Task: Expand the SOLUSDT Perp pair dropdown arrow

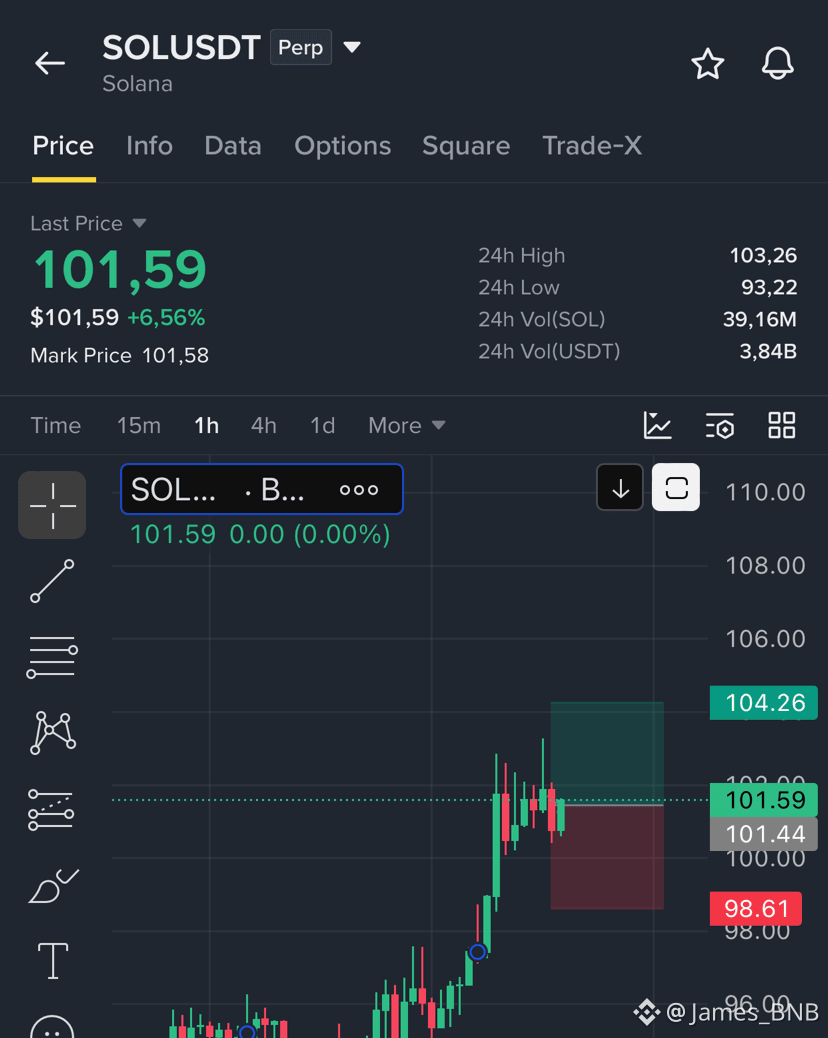Action: click(x=352, y=47)
